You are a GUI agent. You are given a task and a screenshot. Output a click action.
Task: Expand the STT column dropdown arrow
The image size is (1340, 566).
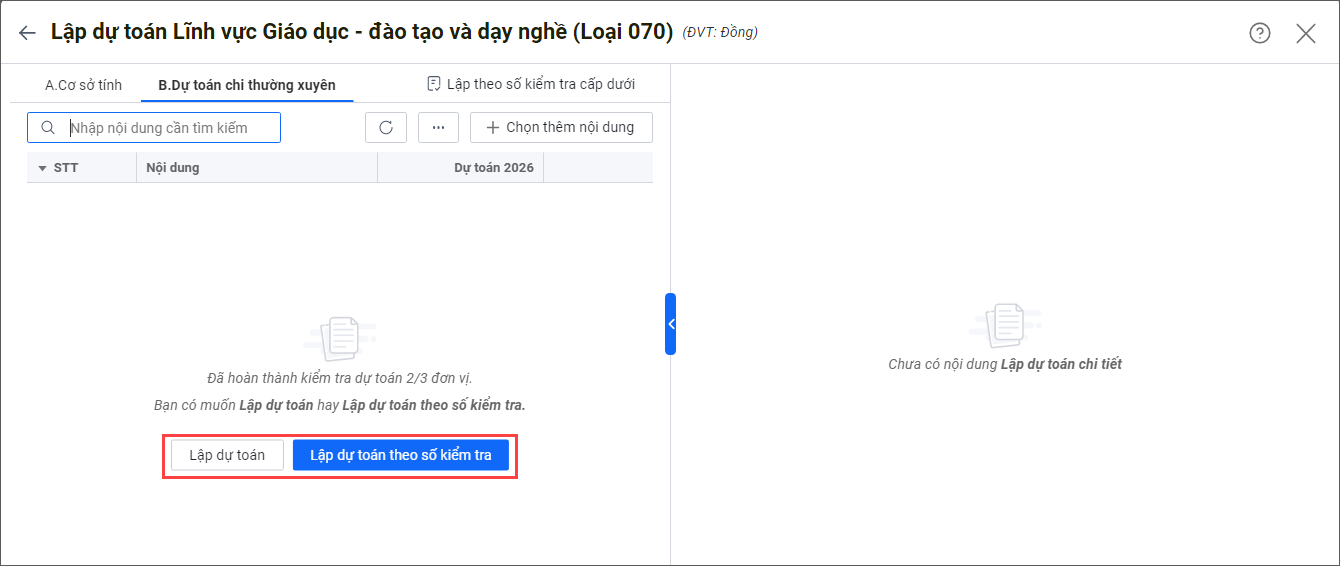coord(42,168)
